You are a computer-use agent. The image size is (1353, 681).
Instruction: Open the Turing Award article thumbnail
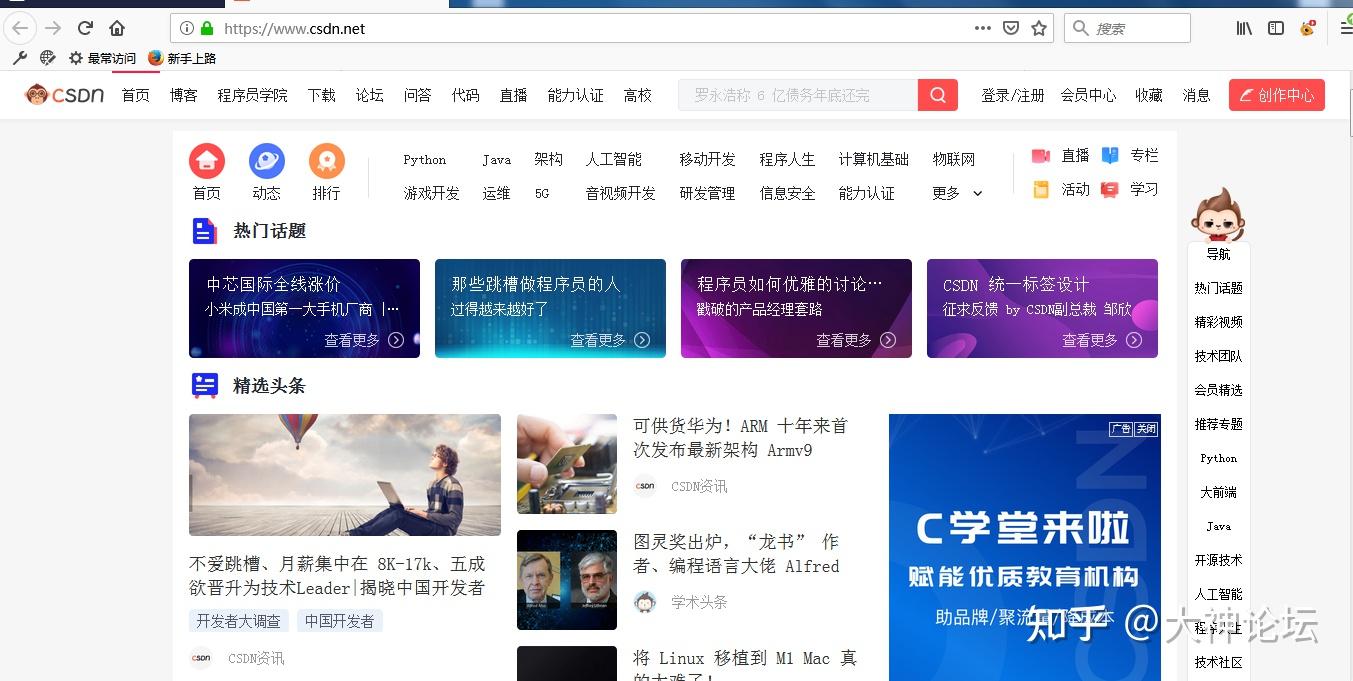click(567, 580)
